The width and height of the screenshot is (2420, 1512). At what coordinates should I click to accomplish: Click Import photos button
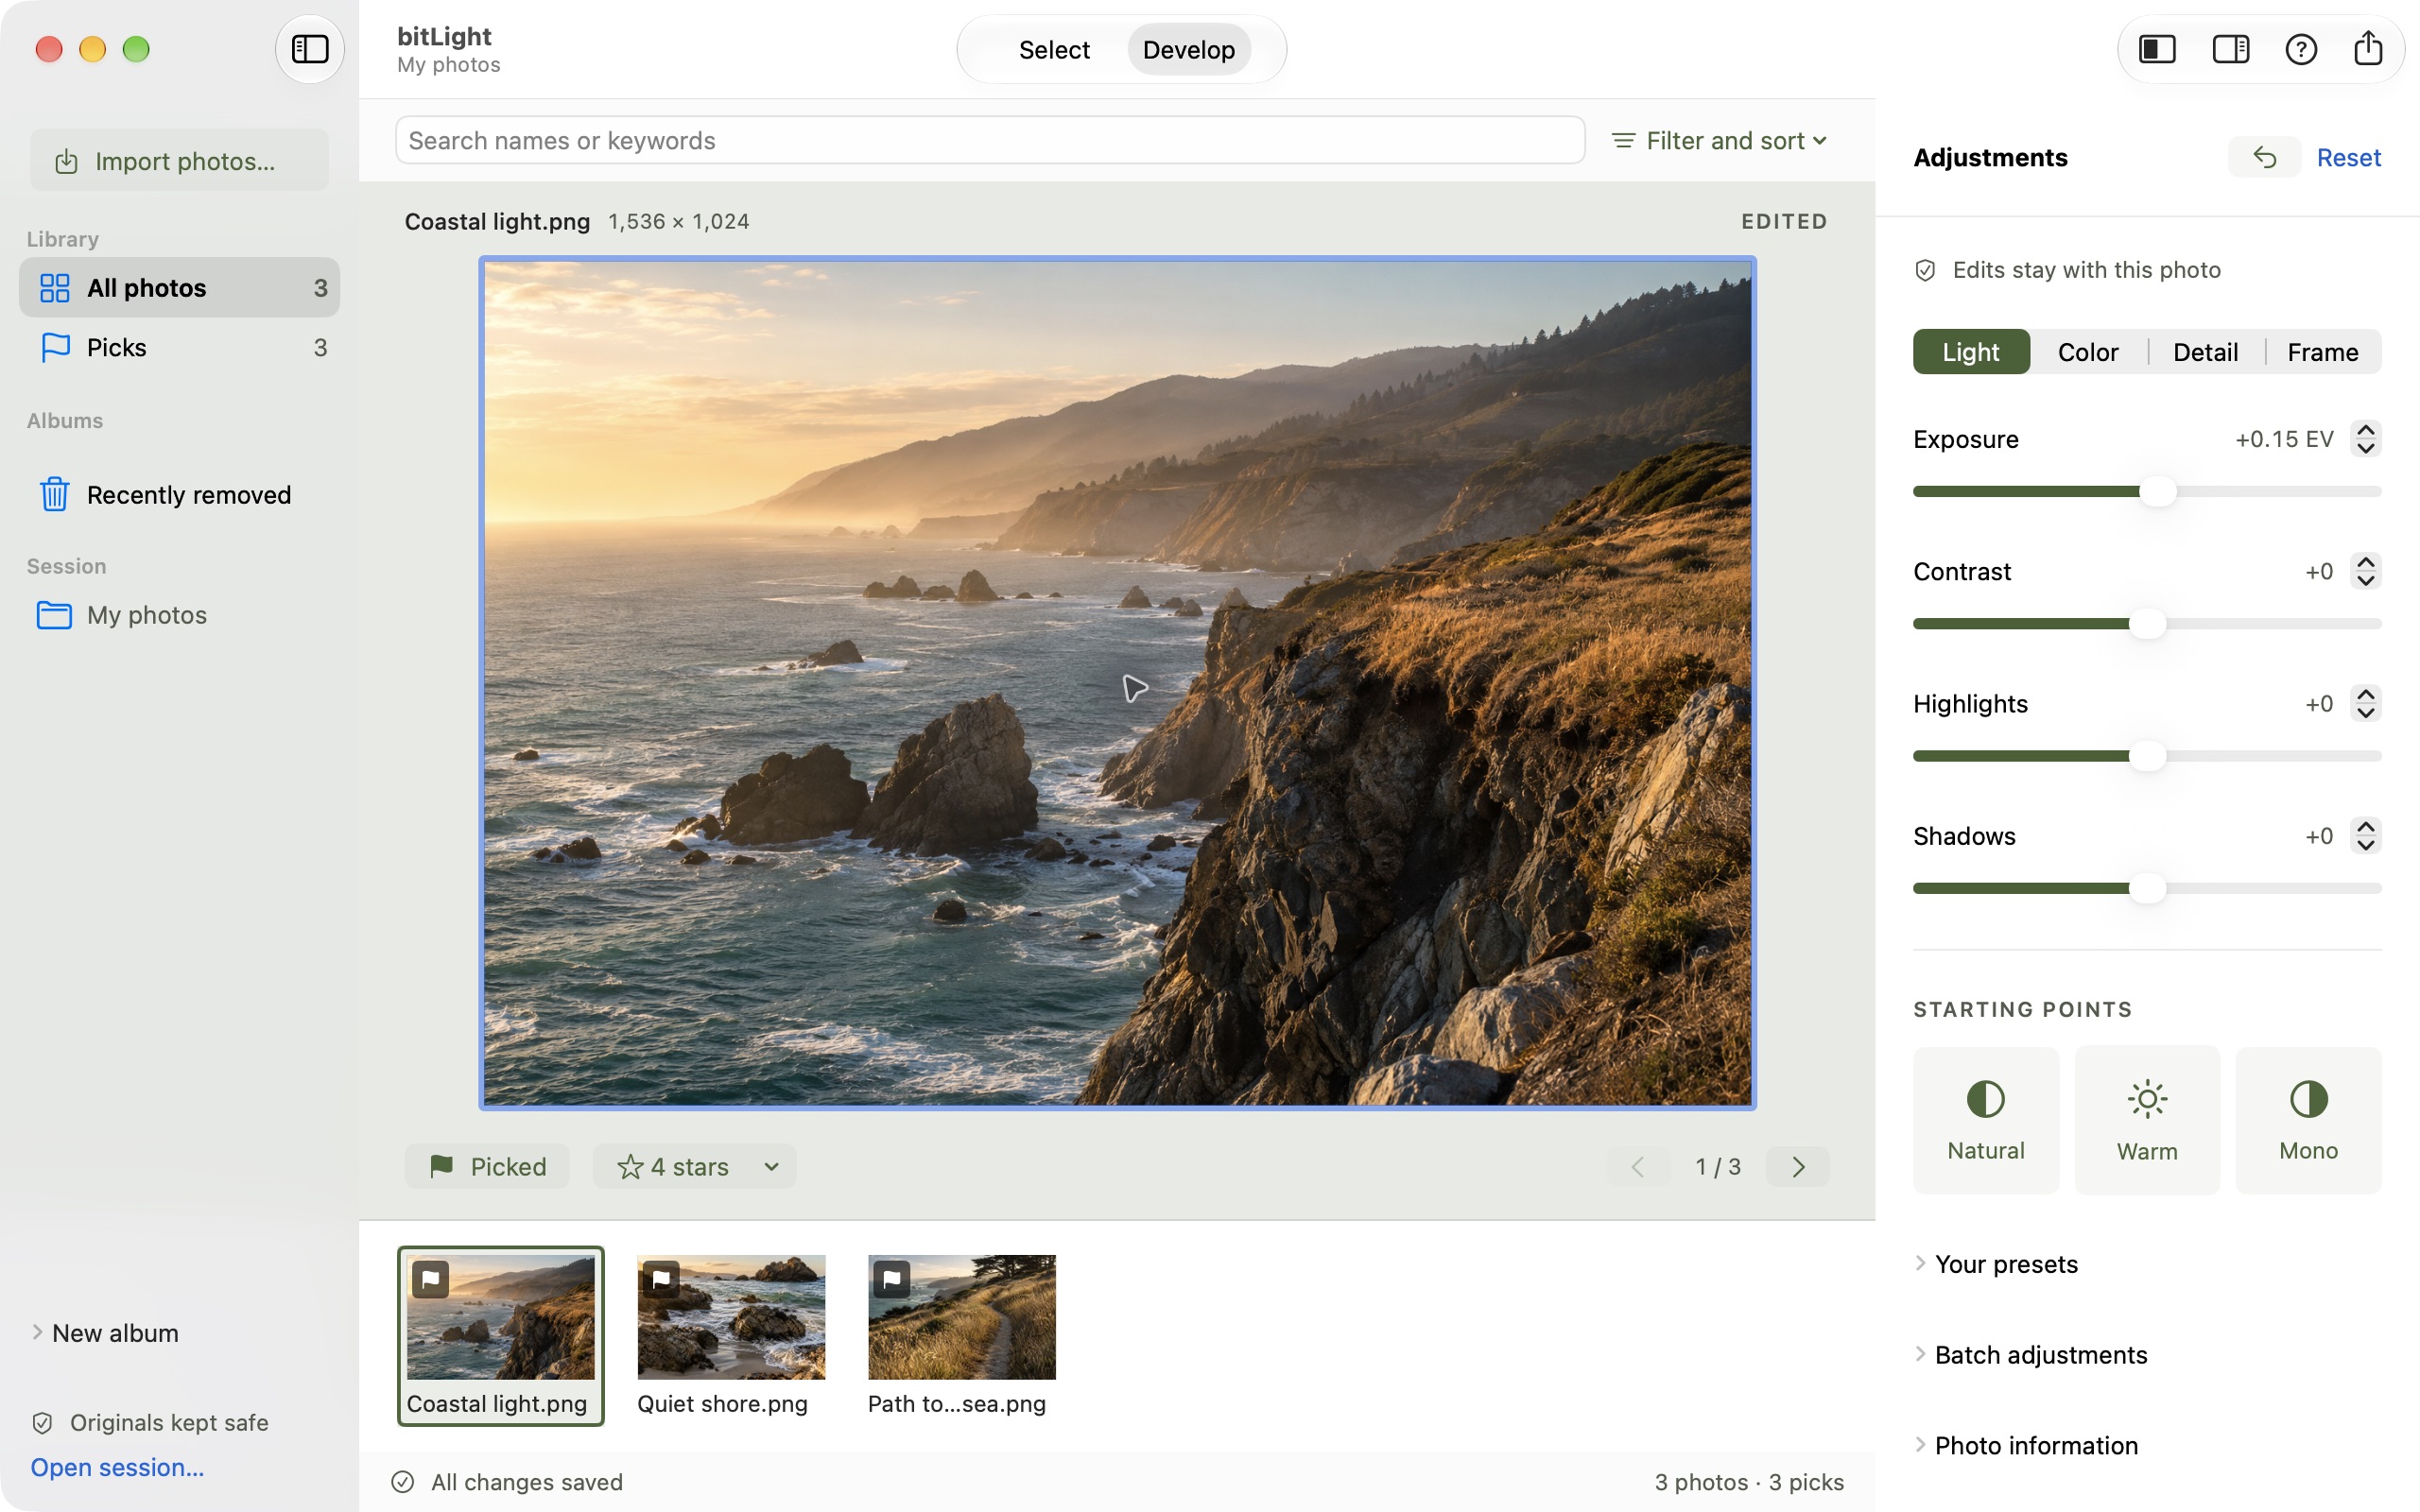(x=179, y=160)
